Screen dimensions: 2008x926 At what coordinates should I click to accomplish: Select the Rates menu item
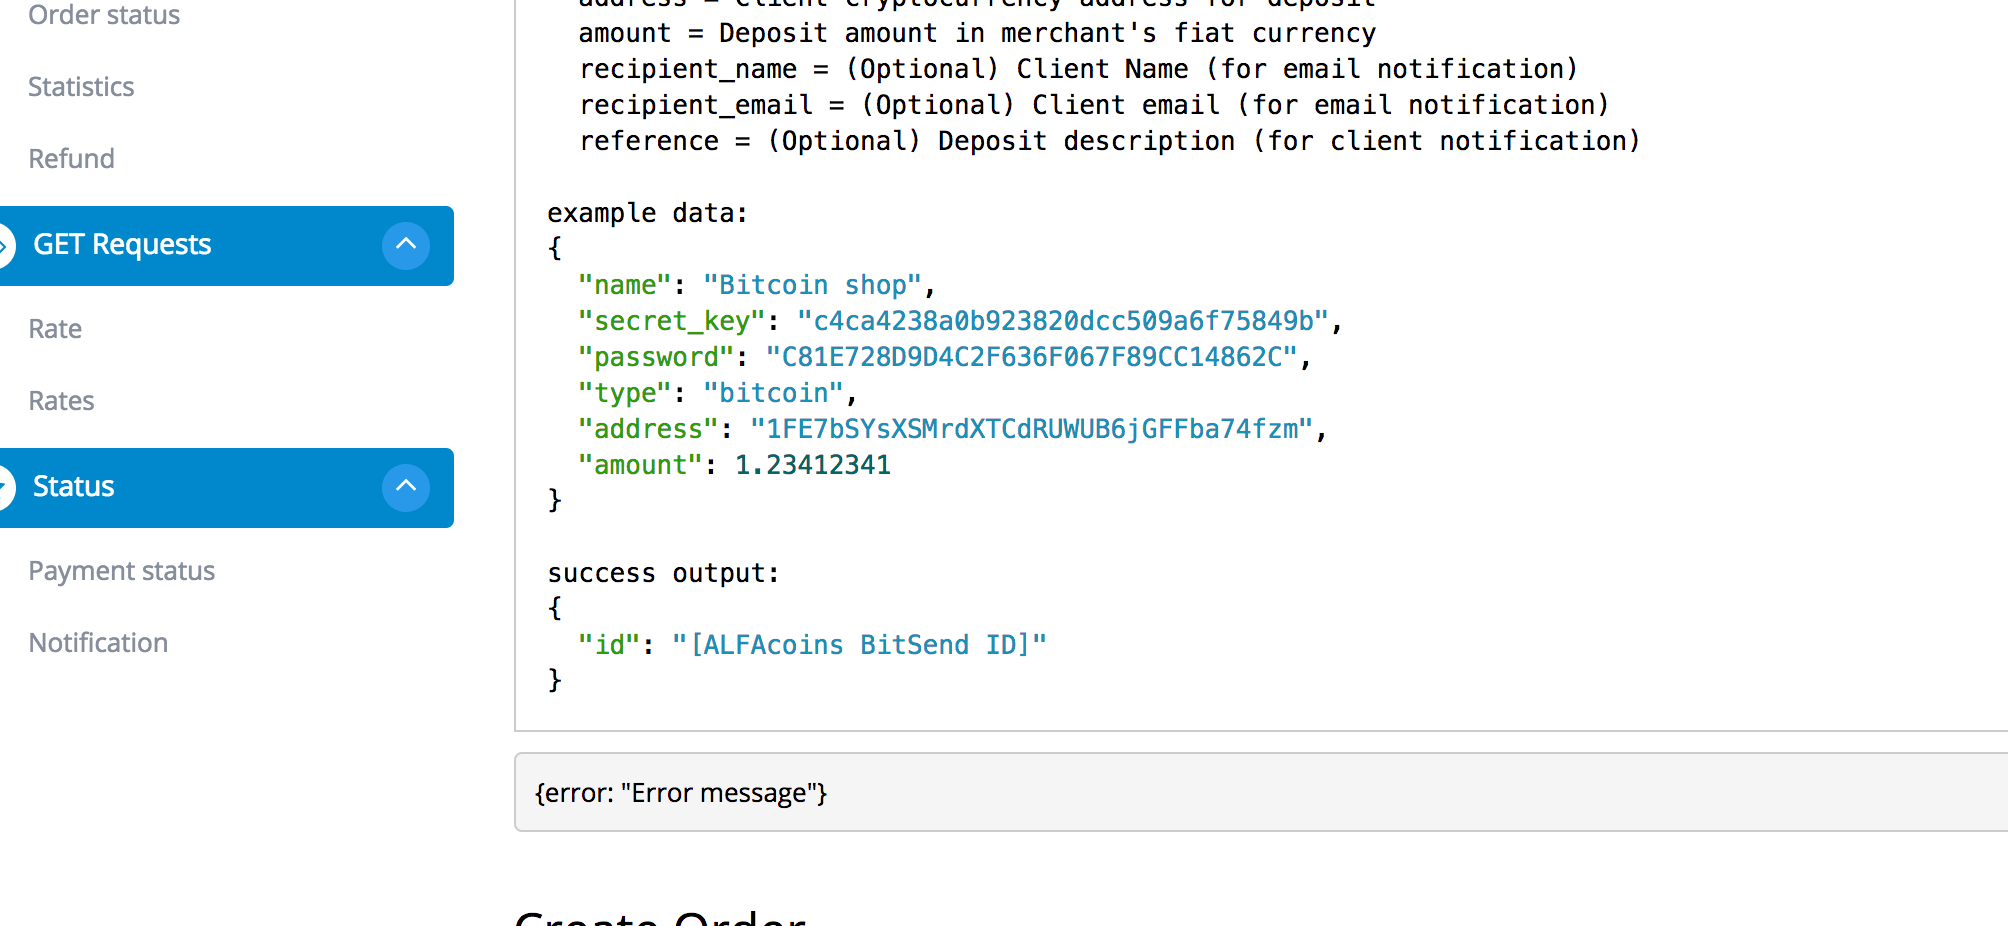61,401
